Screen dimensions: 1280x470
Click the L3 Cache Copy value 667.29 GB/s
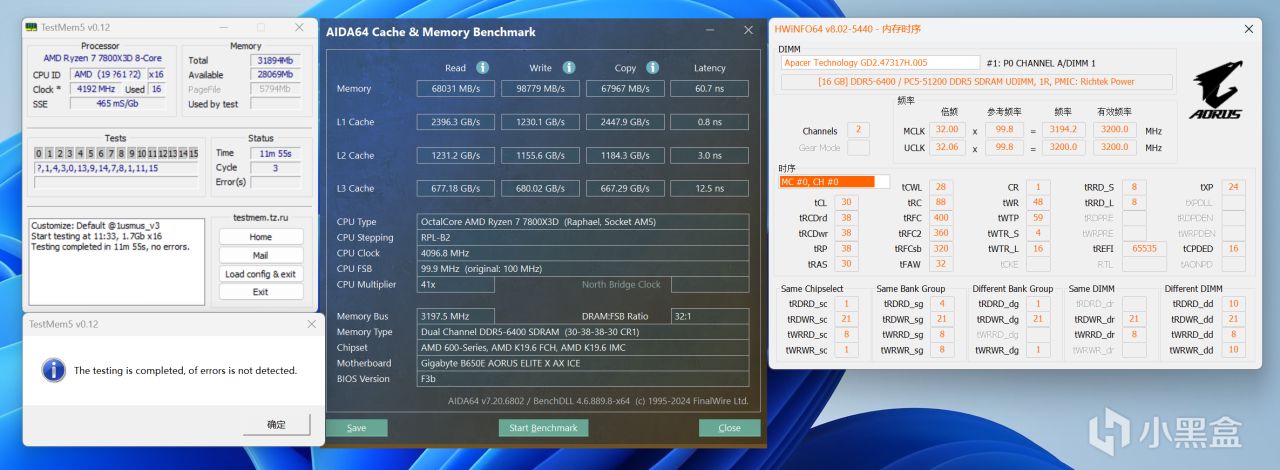point(626,188)
